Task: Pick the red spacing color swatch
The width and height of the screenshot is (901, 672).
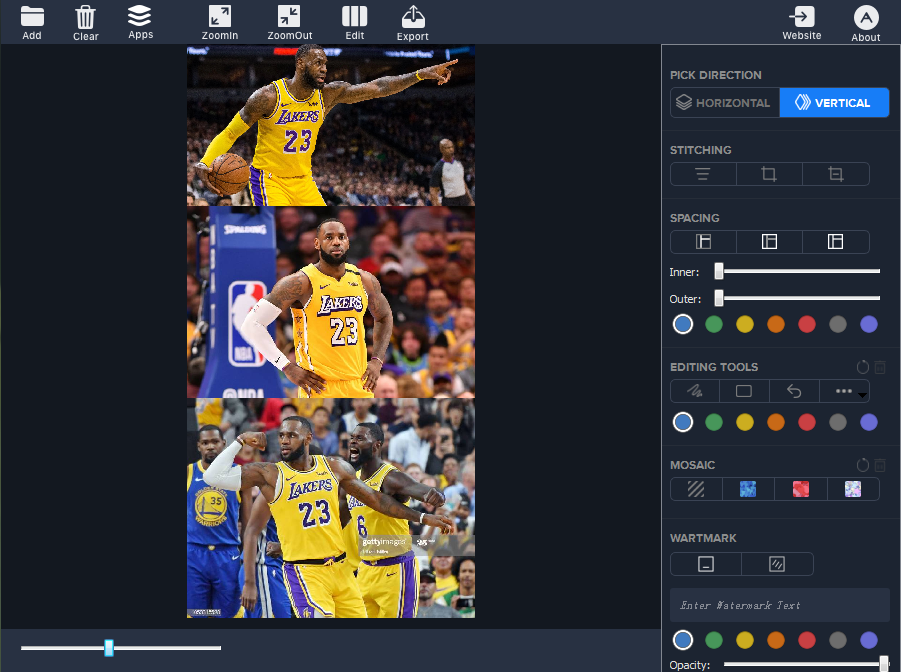Action: point(807,324)
